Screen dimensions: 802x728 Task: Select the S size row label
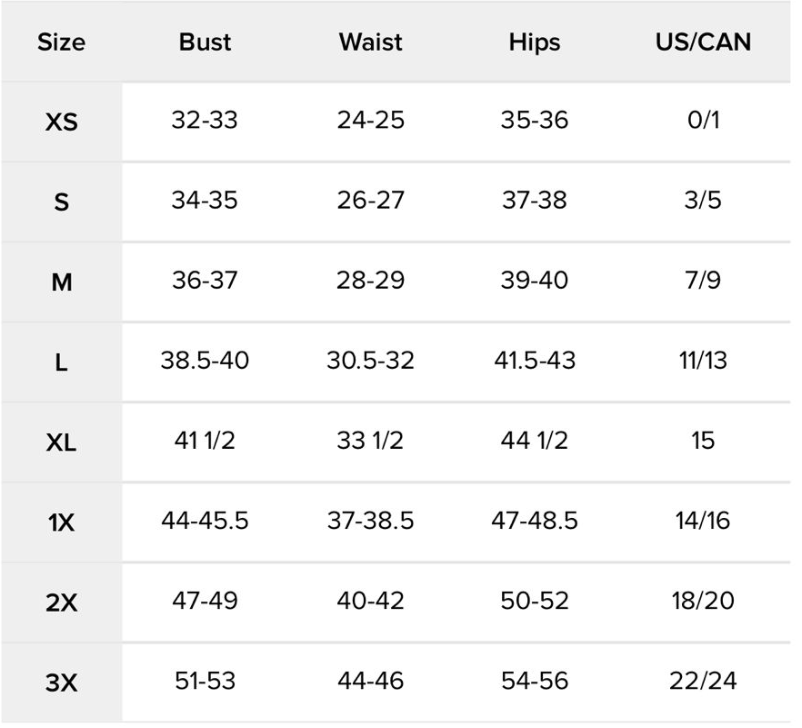pyautogui.click(x=61, y=202)
